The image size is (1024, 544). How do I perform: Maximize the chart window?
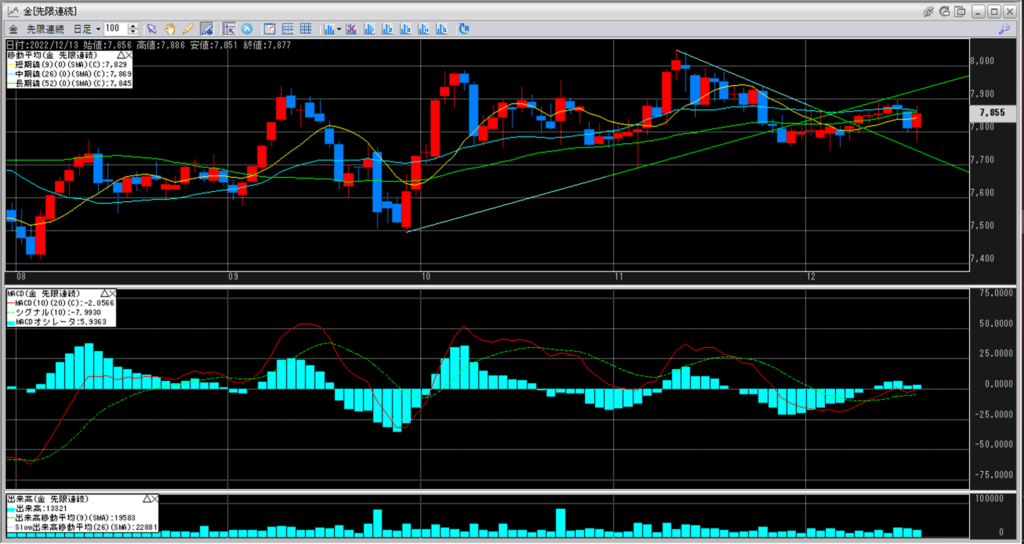pyautogui.click(x=993, y=11)
